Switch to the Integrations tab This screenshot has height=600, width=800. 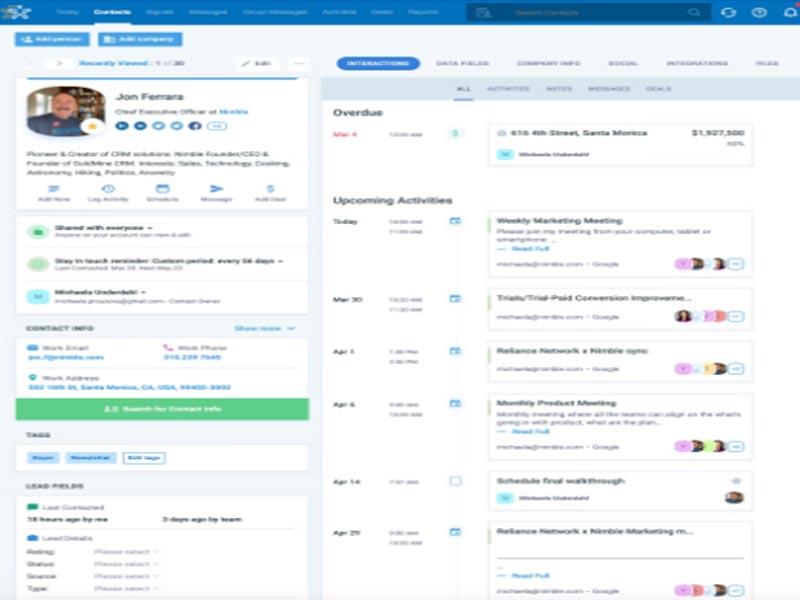click(x=697, y=63)
